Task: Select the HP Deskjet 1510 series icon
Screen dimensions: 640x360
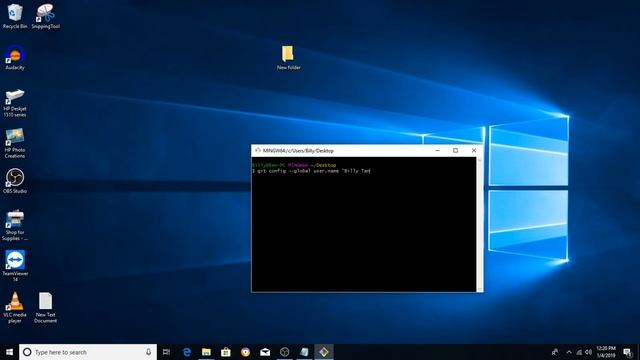Action: [x=15, y=102]
